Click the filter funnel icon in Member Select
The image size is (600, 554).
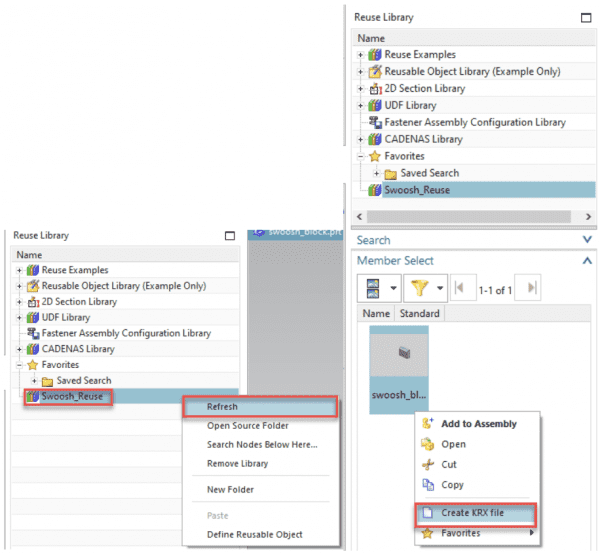pos(419,288)
